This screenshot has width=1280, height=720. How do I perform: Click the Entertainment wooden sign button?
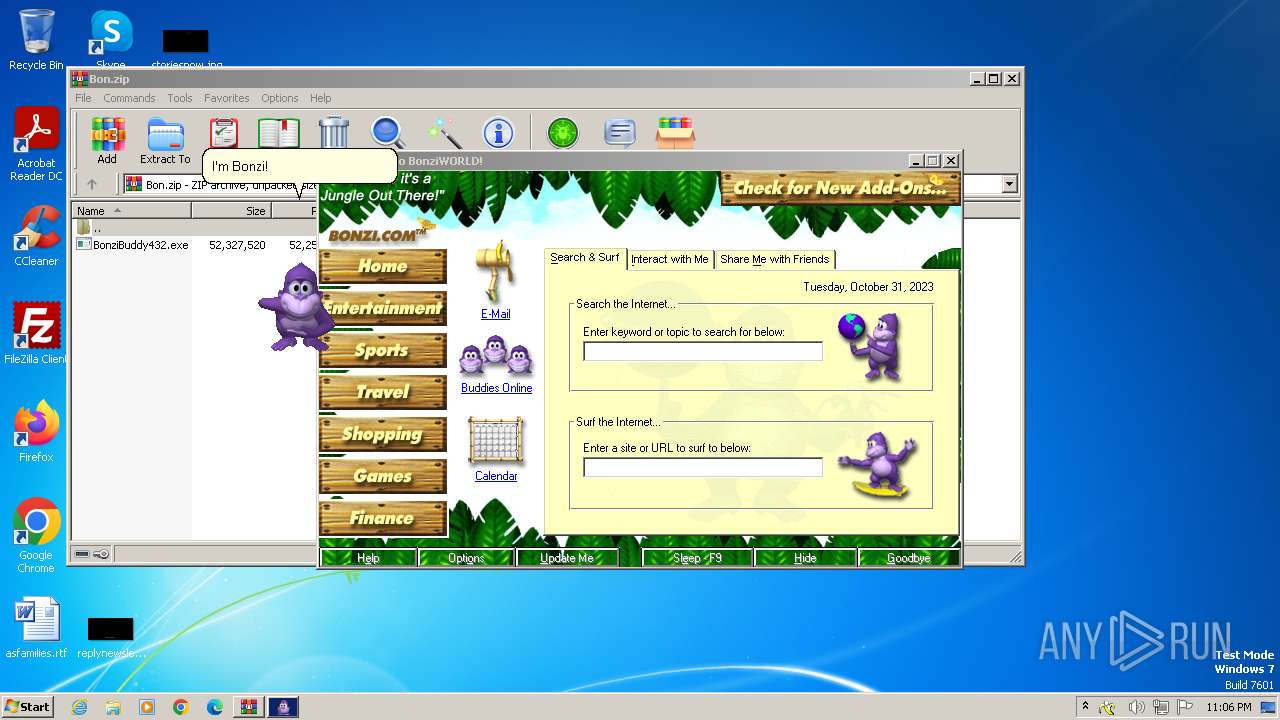383,308
